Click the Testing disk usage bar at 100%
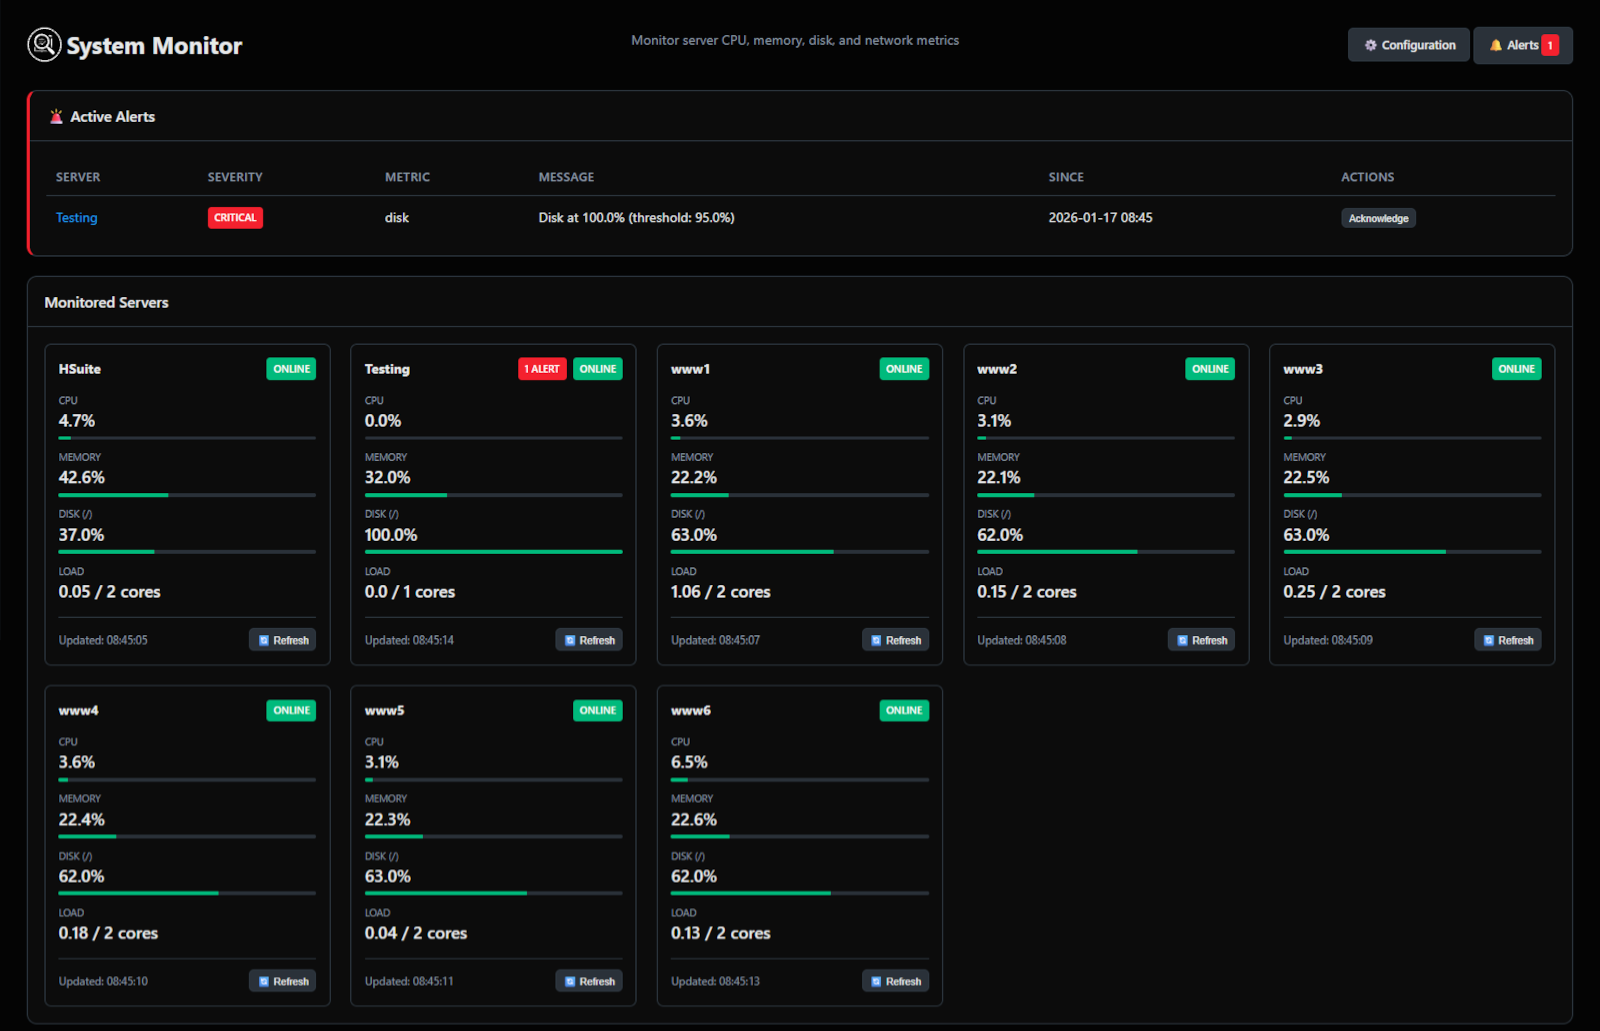Screen dimensions: 1600x1031 (493, 551)
